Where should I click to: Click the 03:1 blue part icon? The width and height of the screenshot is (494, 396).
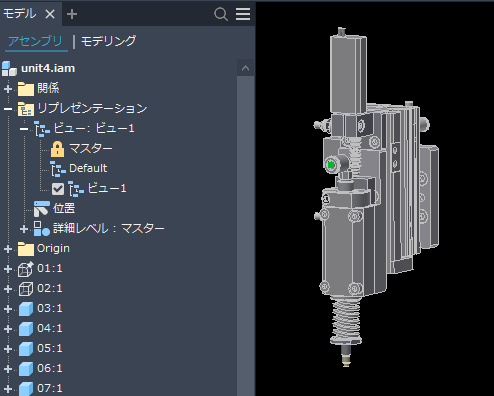tap(26, 309)
